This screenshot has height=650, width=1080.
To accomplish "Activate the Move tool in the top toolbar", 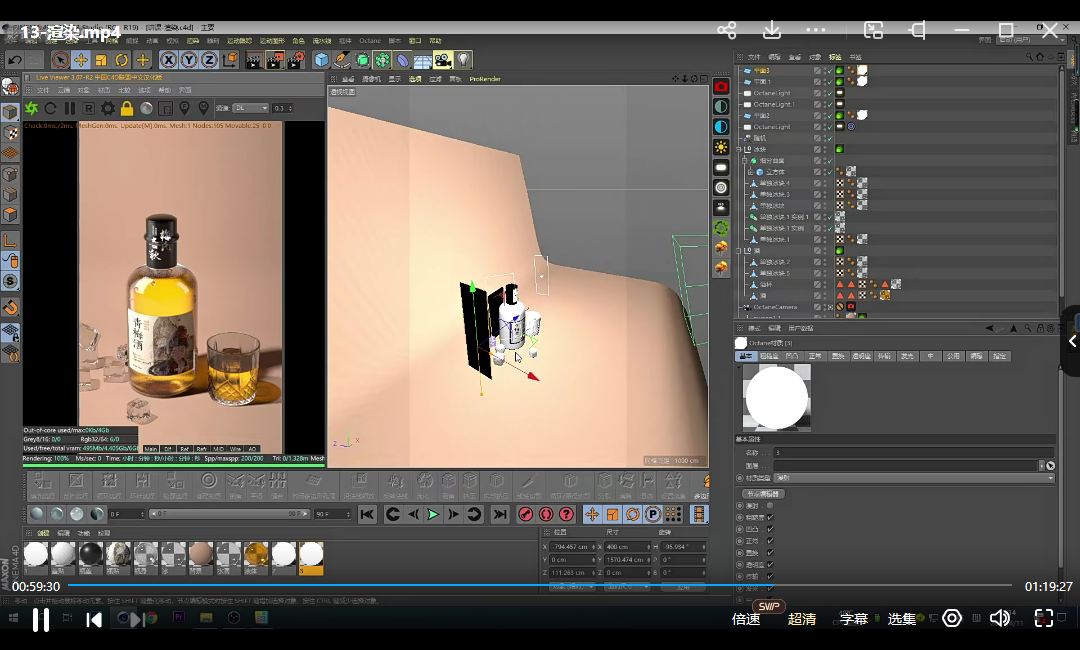I will click(81, 61).
